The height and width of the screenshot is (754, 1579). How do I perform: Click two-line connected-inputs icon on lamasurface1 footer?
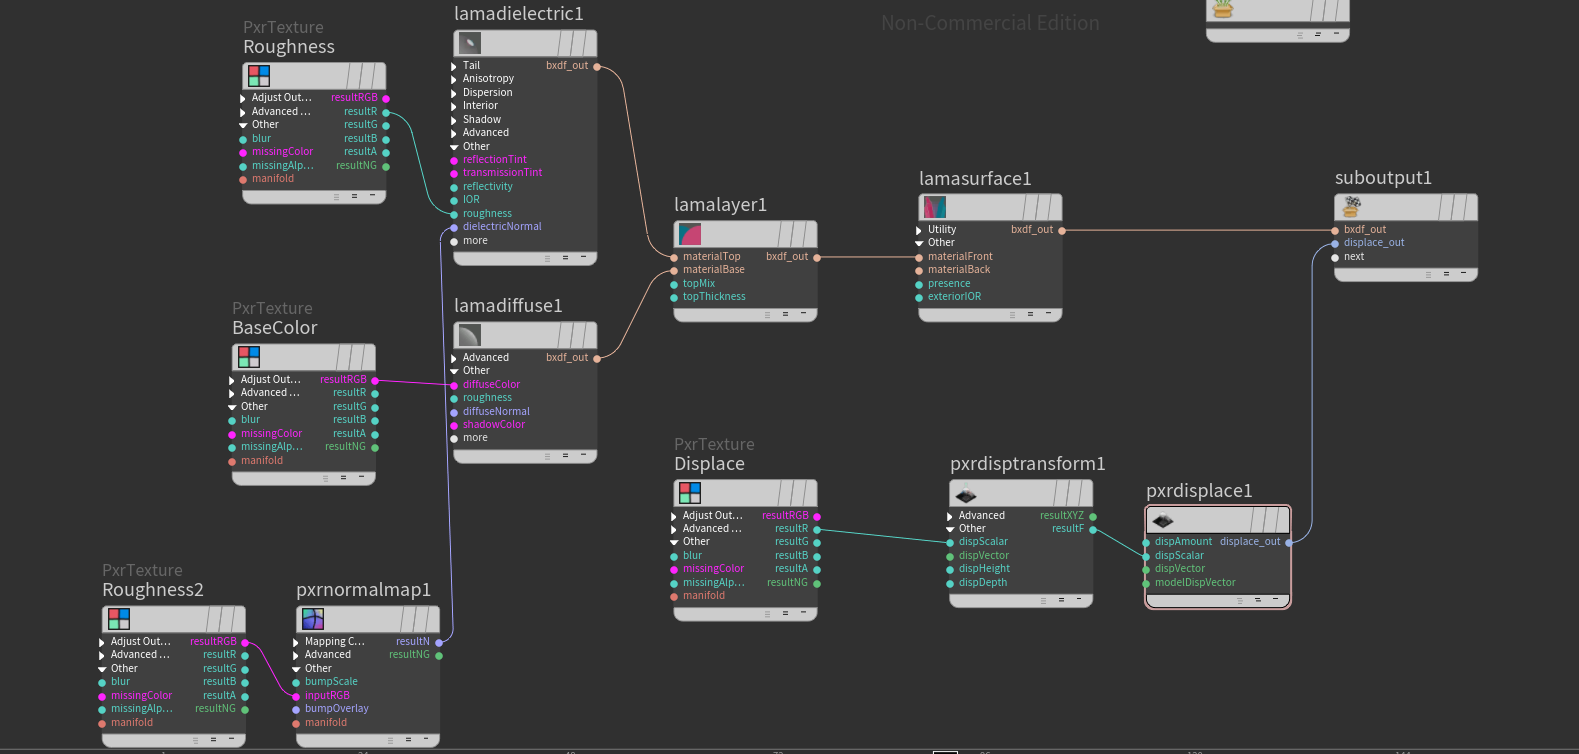click(x=1030, y=314)
